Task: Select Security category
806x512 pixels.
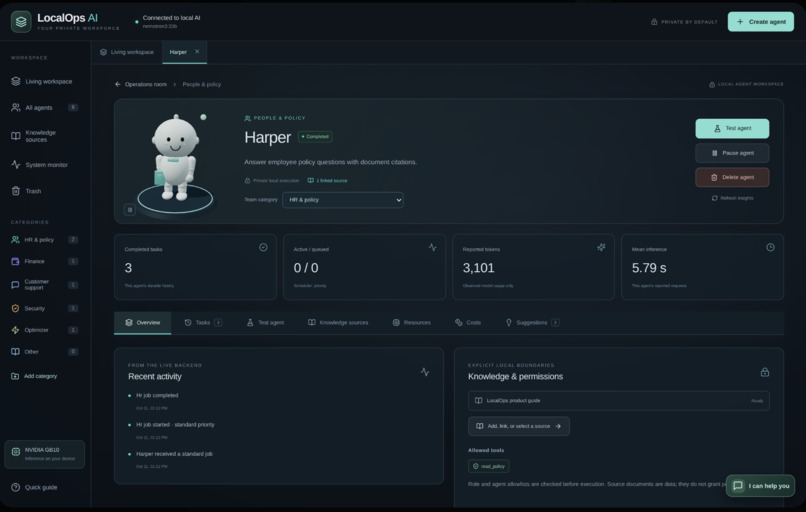Action: click(x=44, y=308)
